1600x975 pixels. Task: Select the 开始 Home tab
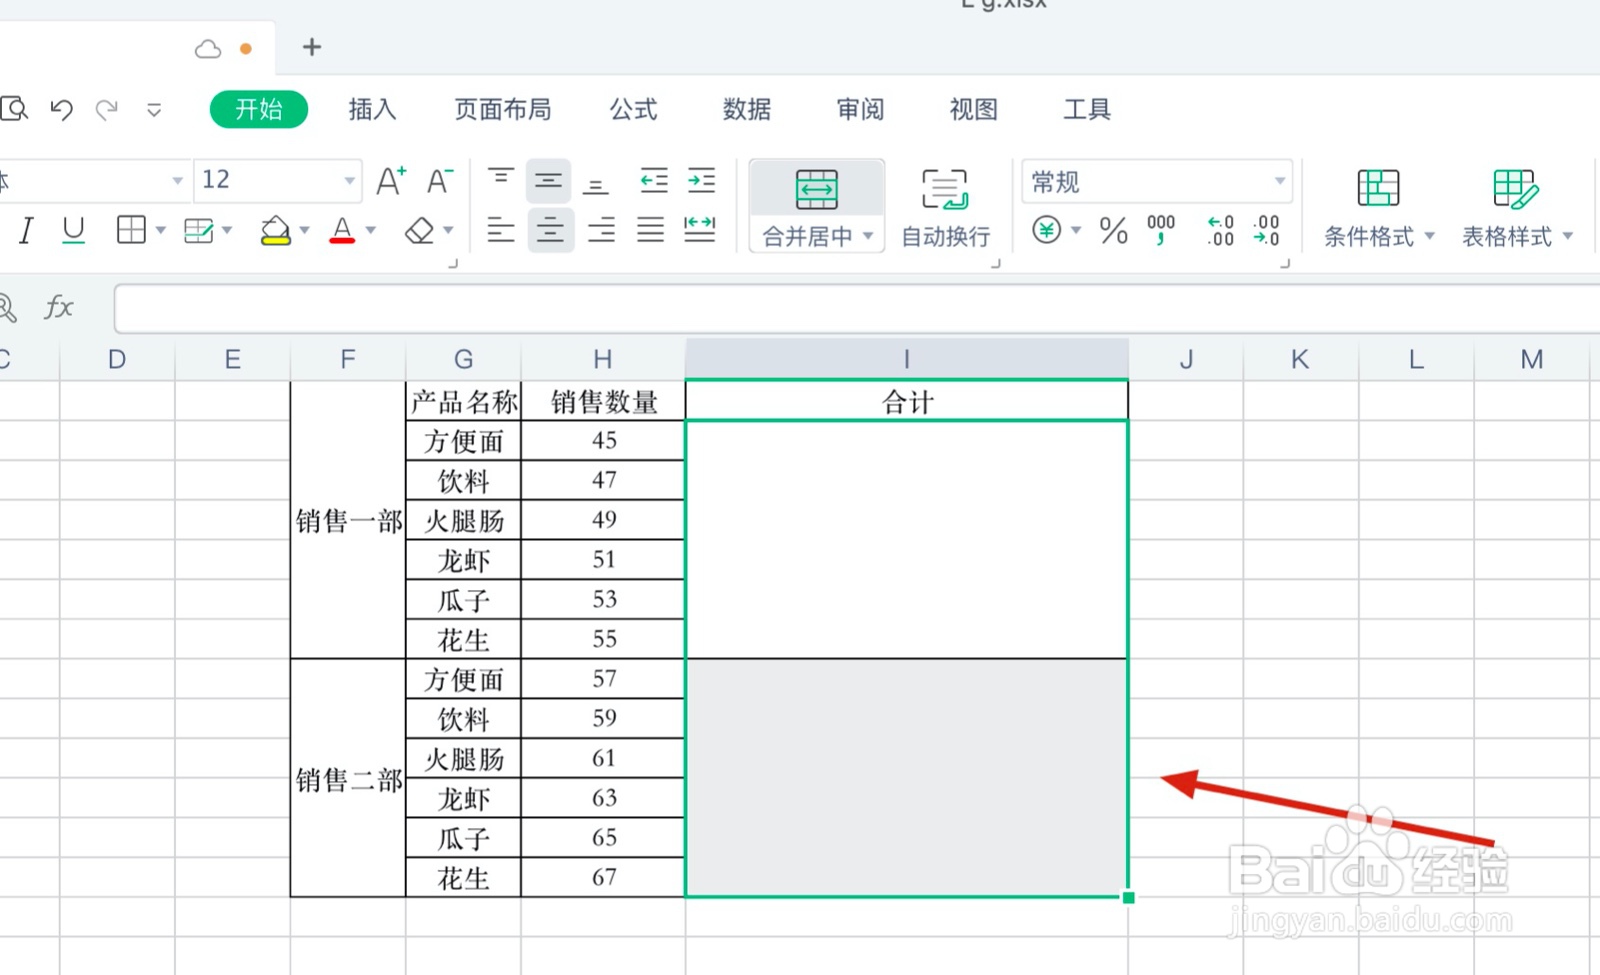click(259, 109)
